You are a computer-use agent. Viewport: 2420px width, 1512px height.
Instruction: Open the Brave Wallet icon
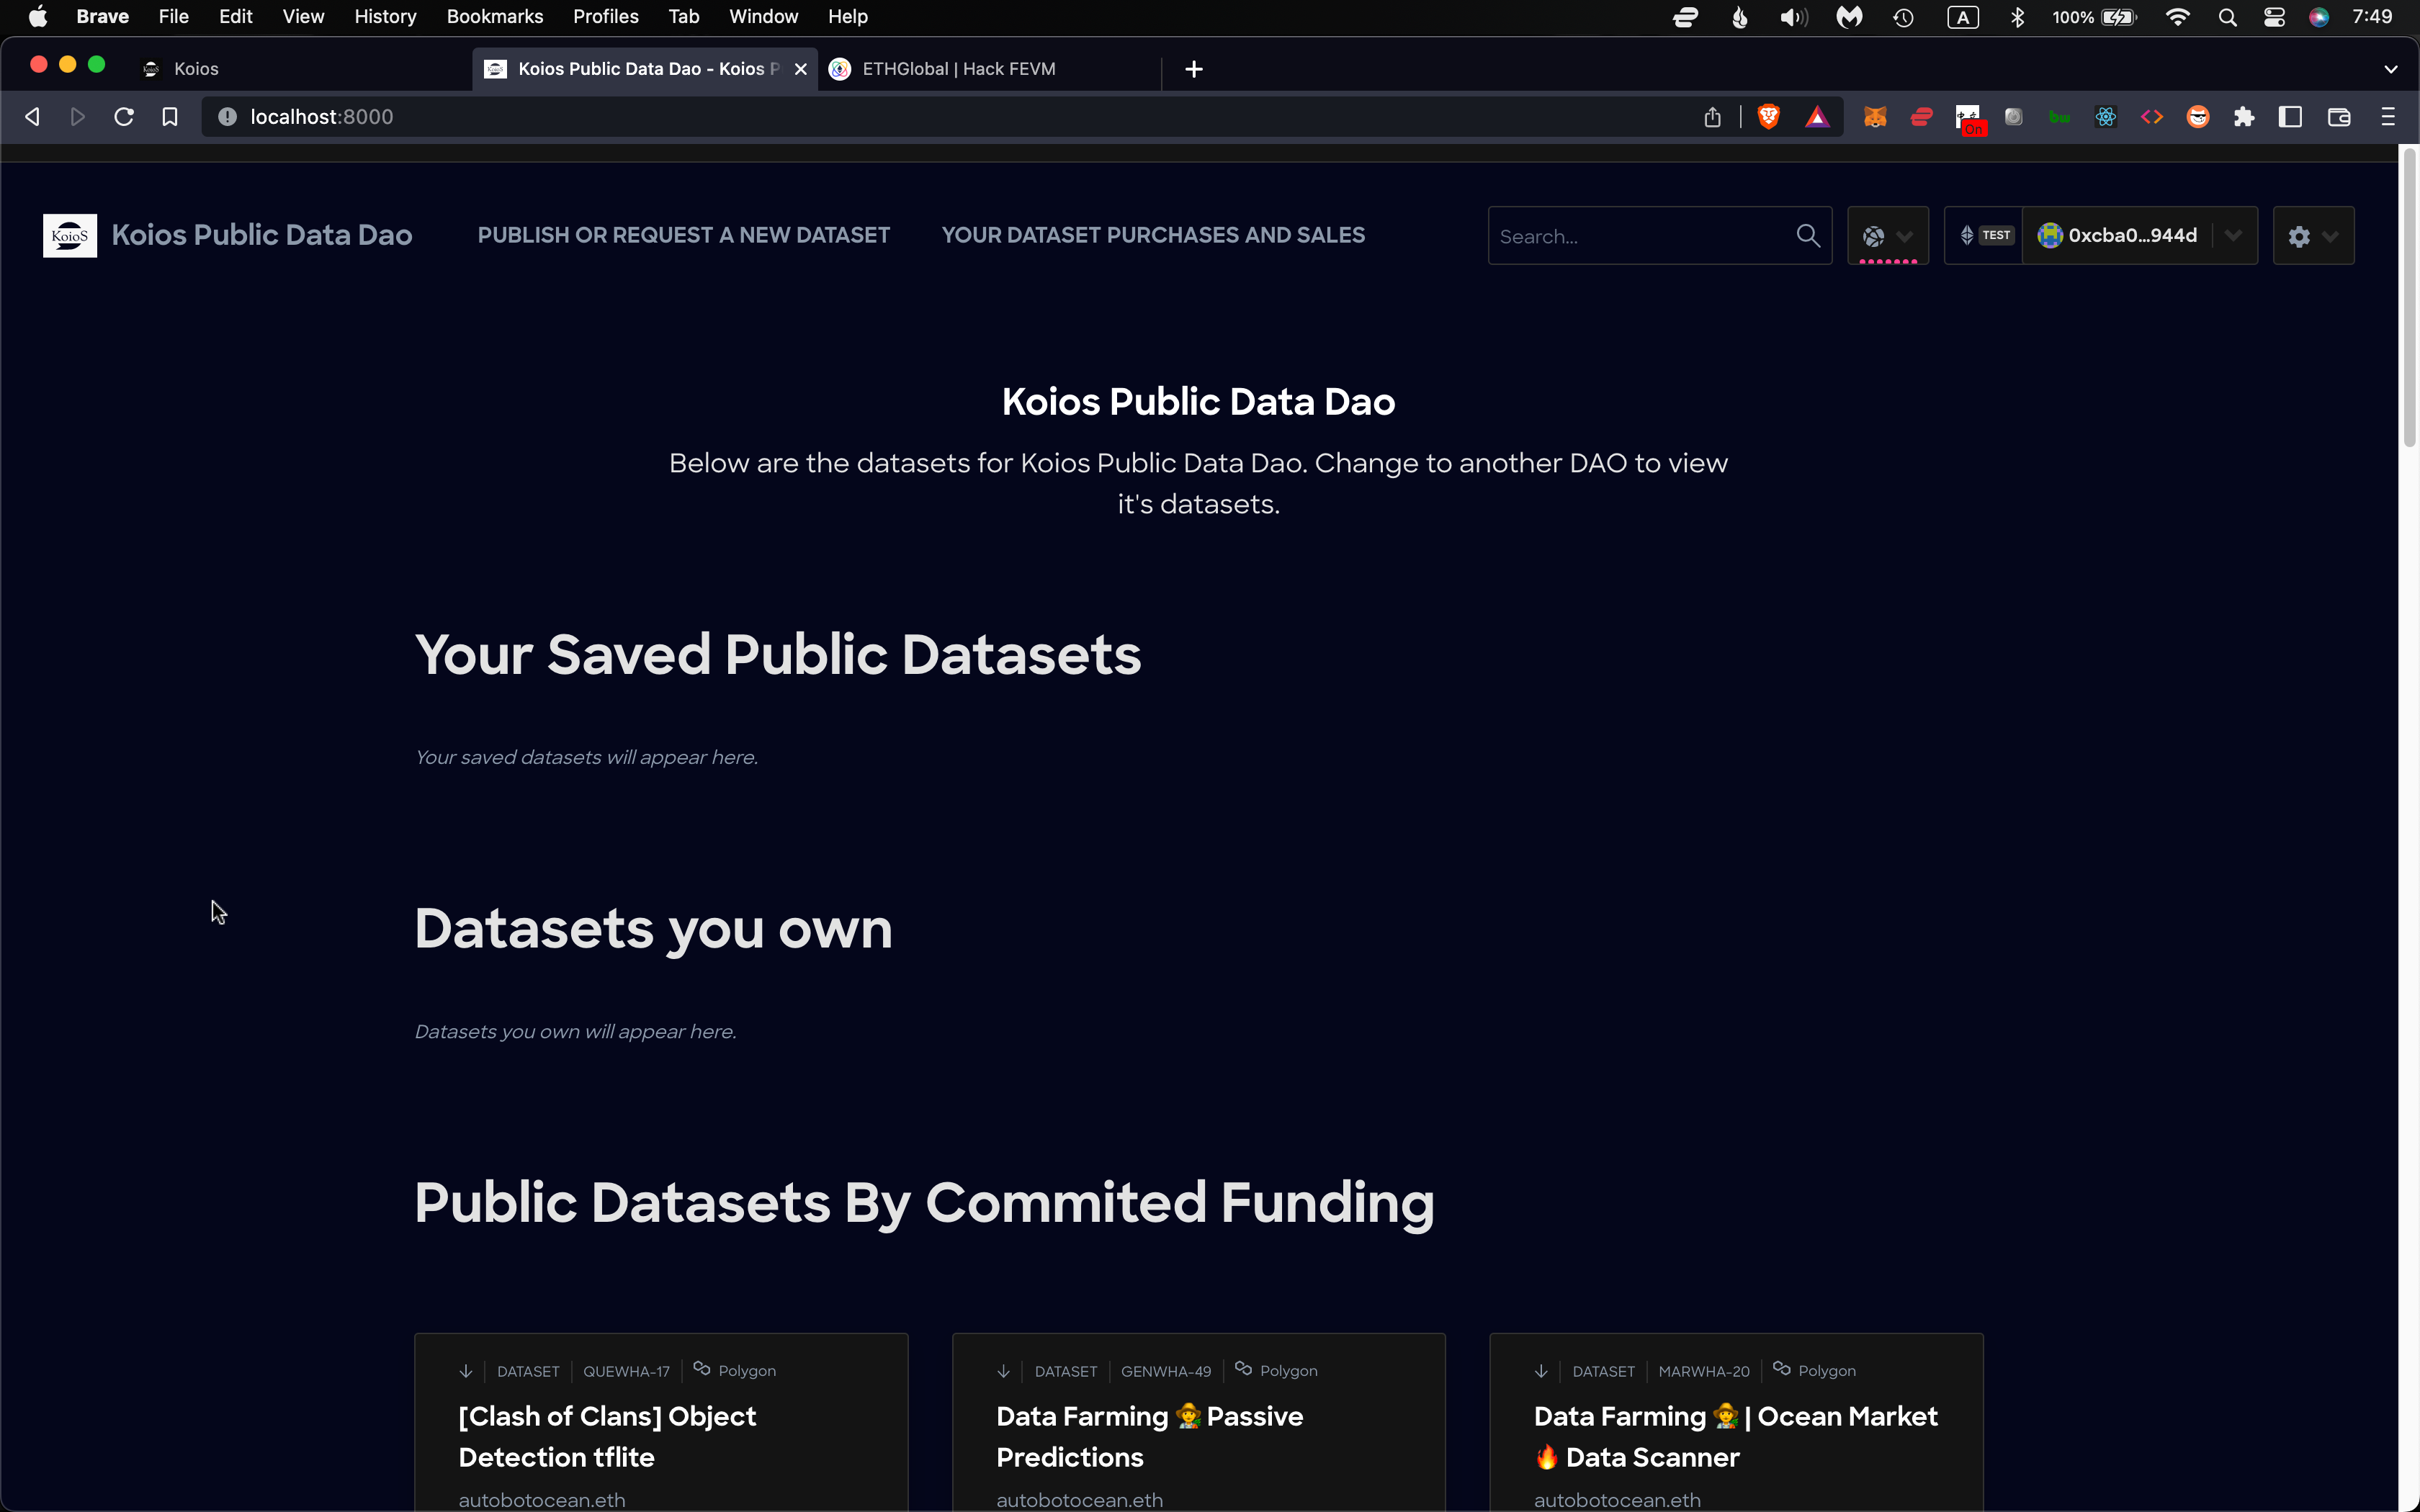click(x=2338, y=117)
